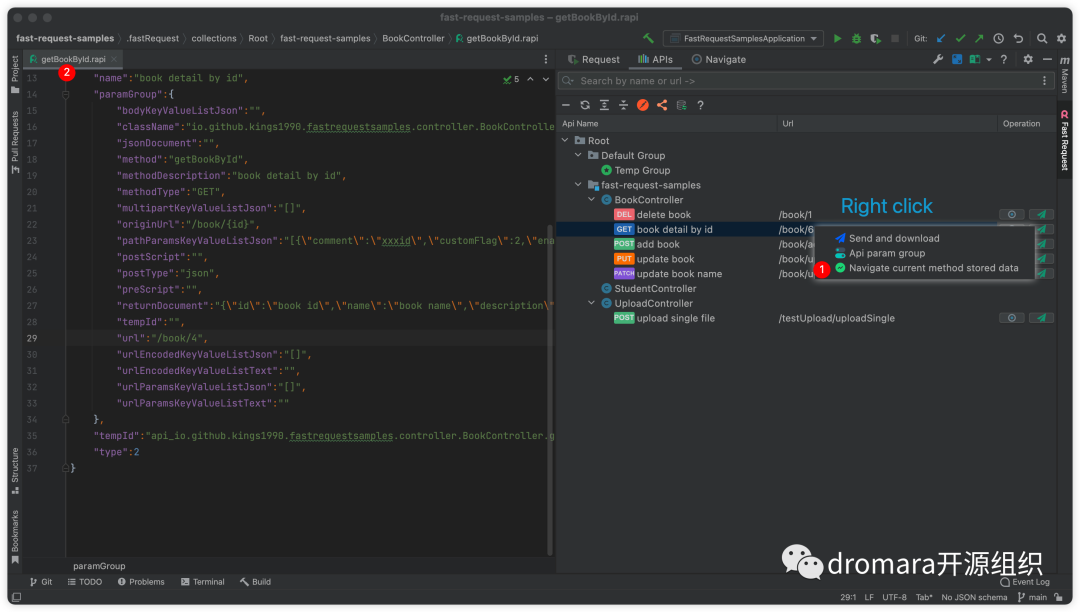Open the Build tool window
This screenshot has width=1080, height=612.
point(255,582)
